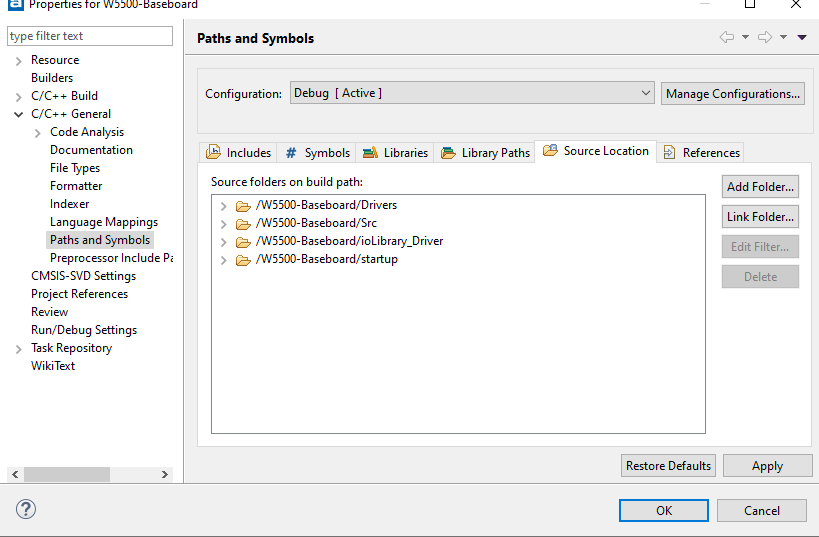Click the scrollbar left arrow
Image resolution: width=819 pixels, height=537 pixels.
[15, 474]
